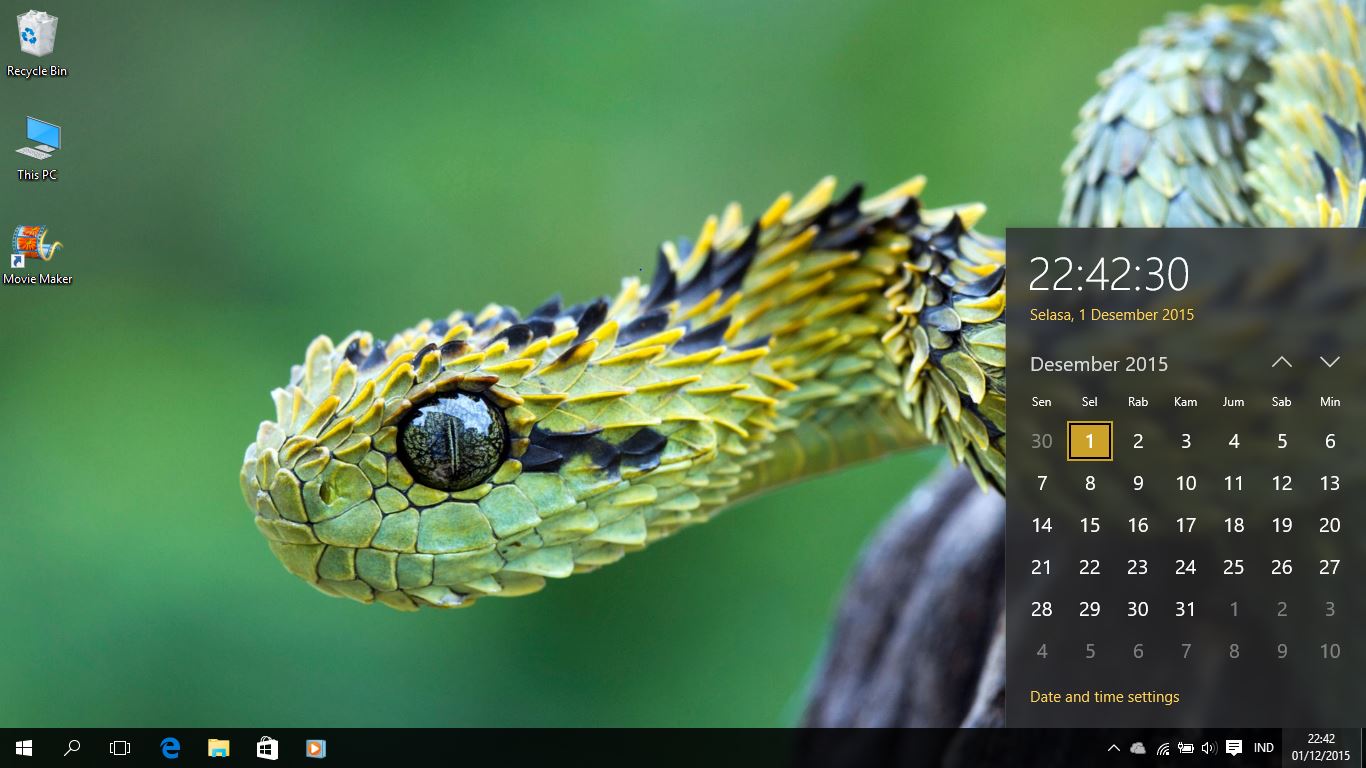The image size is (1366, 768).
Task: Open the media player icon on the taskbar
Action: coord(315,747)
